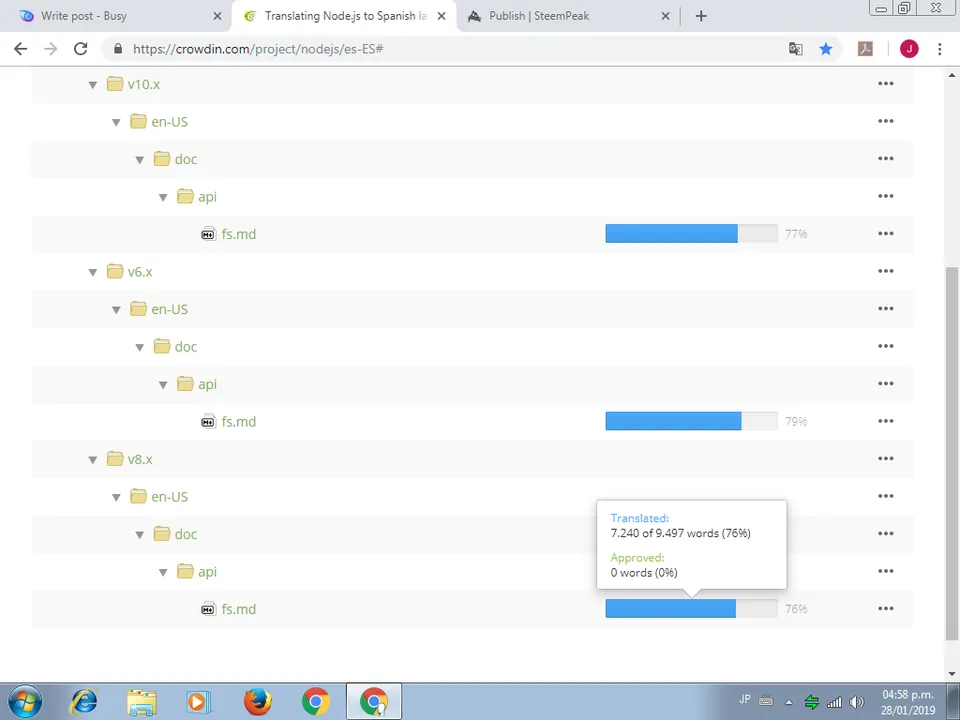Collapse api folder triangle under v6.x

(163, 385)
